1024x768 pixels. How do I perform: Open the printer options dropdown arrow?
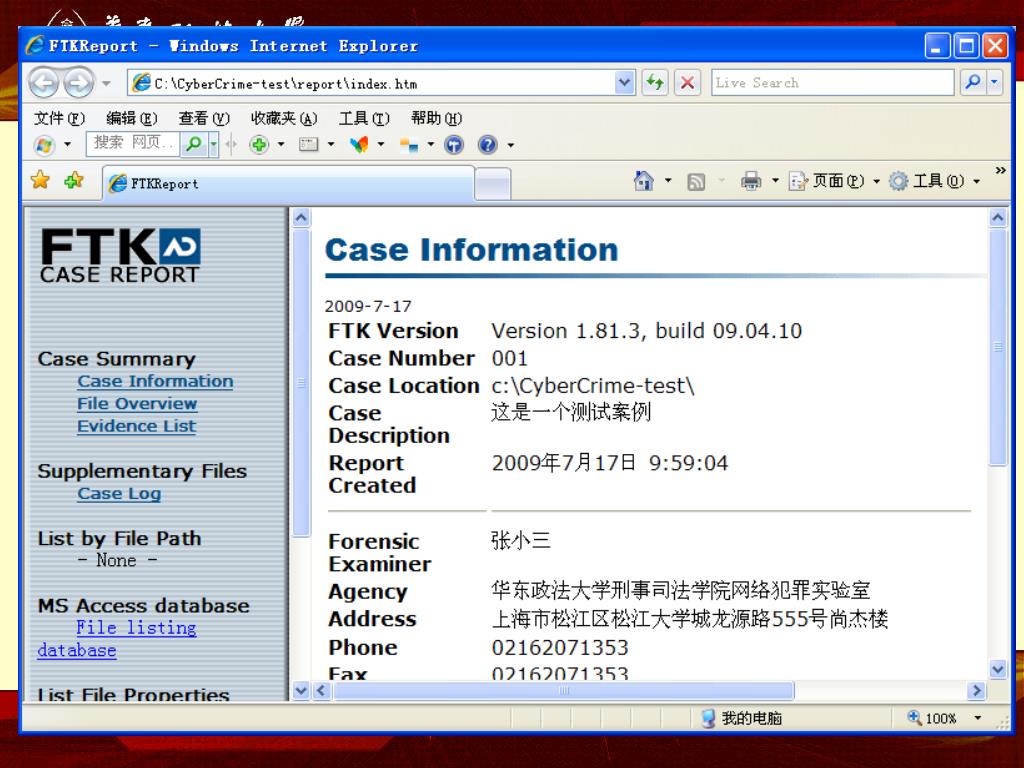pos(775,181)
